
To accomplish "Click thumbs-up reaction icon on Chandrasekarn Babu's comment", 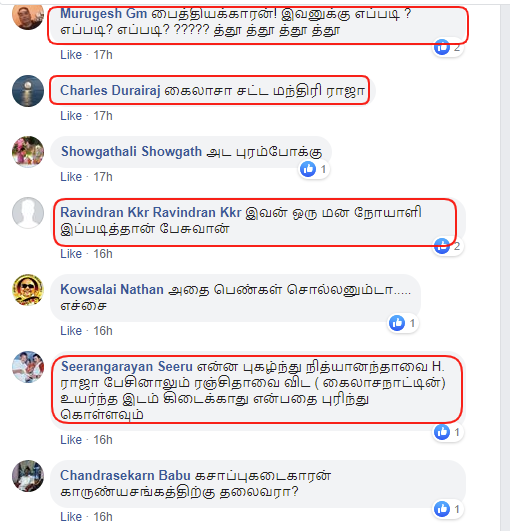I will (x=442, y=509).
